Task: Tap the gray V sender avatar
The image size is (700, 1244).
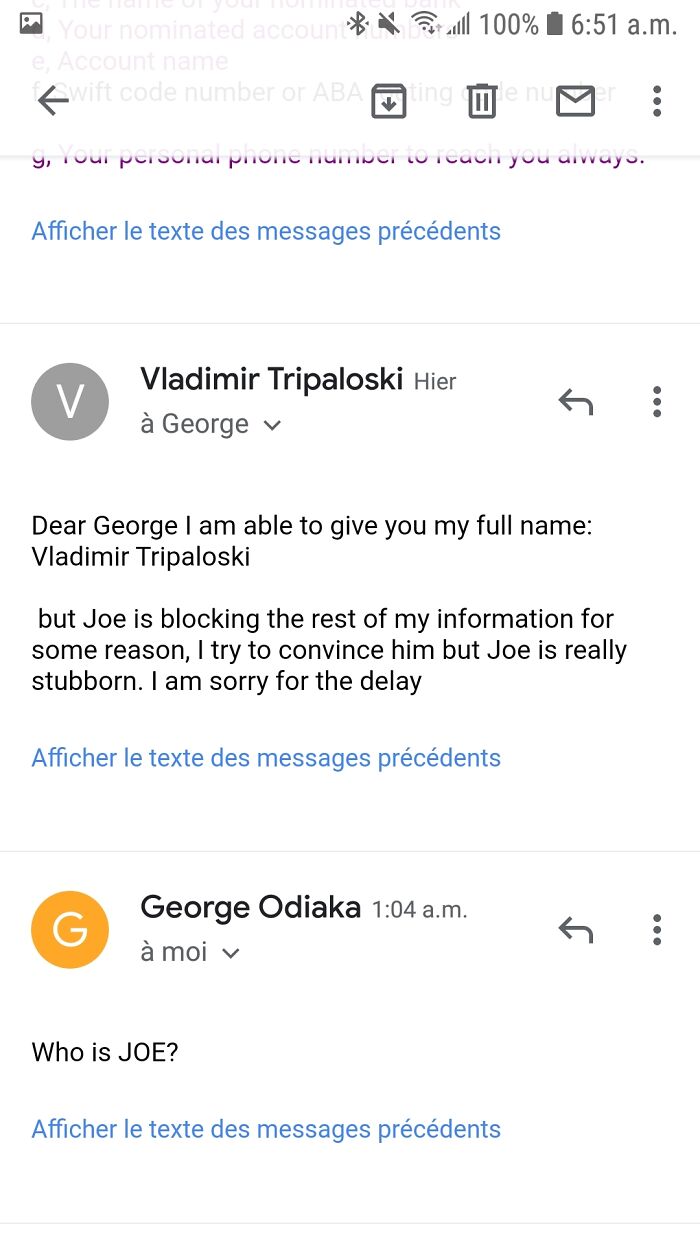Action: pos(70,402)
